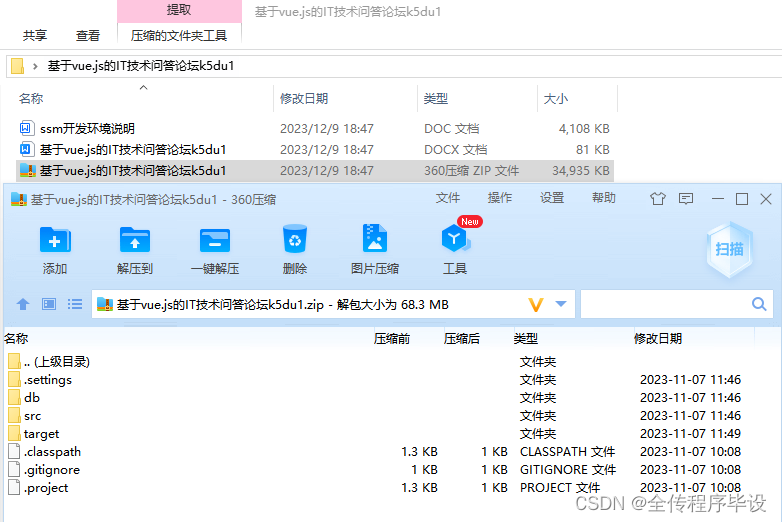Click the '34,935 KB' size cell
This screenshot has width=782, height=522.
[581, 171]
